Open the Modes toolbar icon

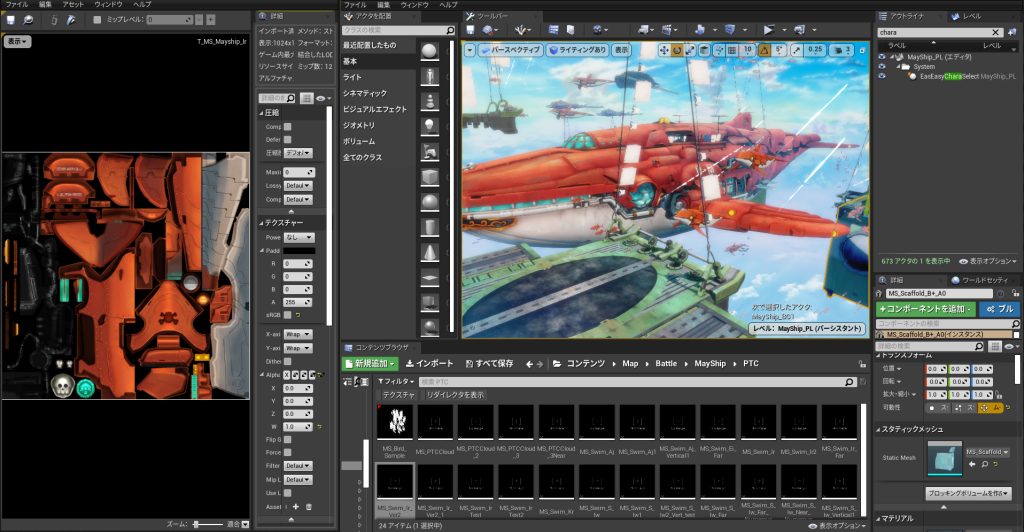tap(520, 29)
